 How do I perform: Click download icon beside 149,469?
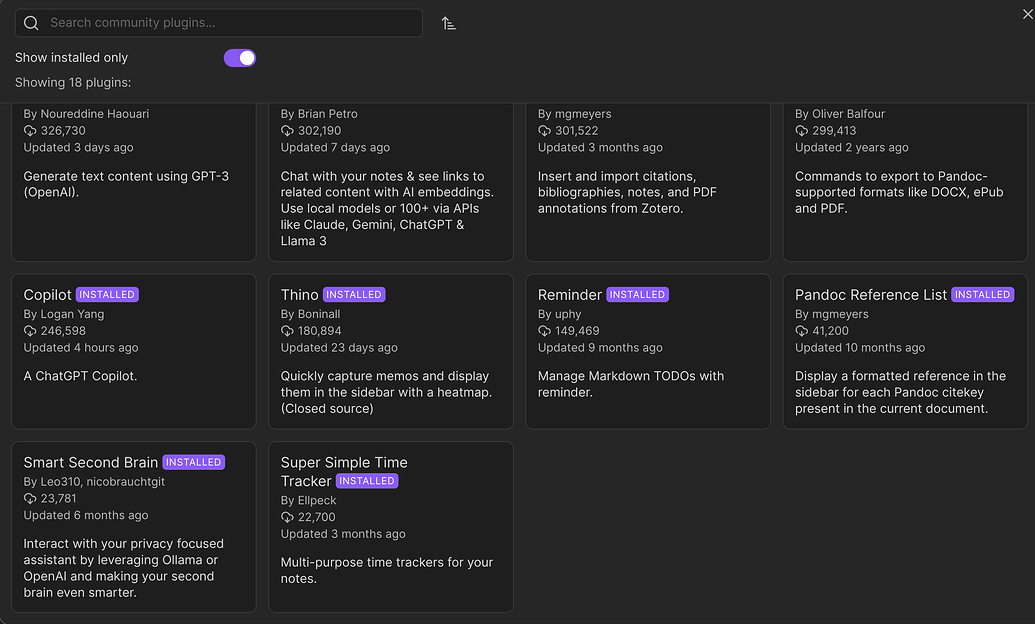tap(545, 331)
